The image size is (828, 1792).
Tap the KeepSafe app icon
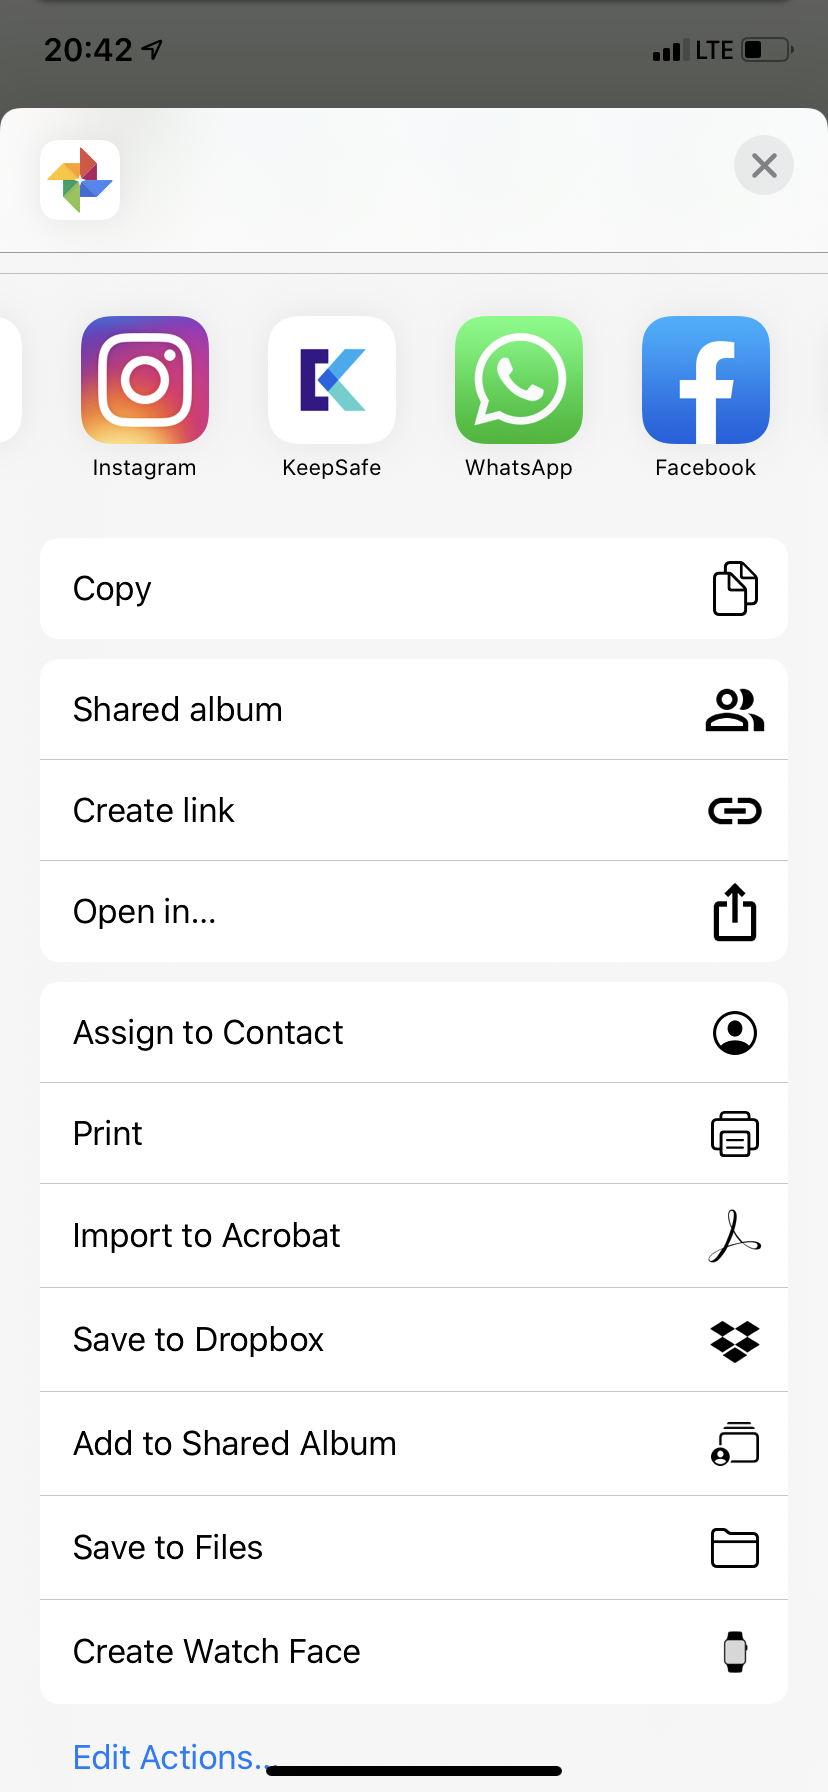click(332, 380)
